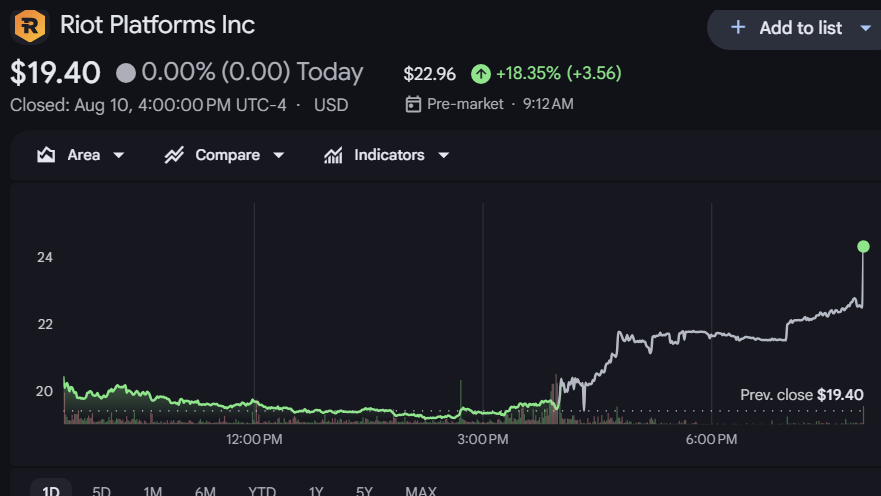Click the 20 y-axis label
Viewport: 881px width, 496px height.
tap(44, 391)
